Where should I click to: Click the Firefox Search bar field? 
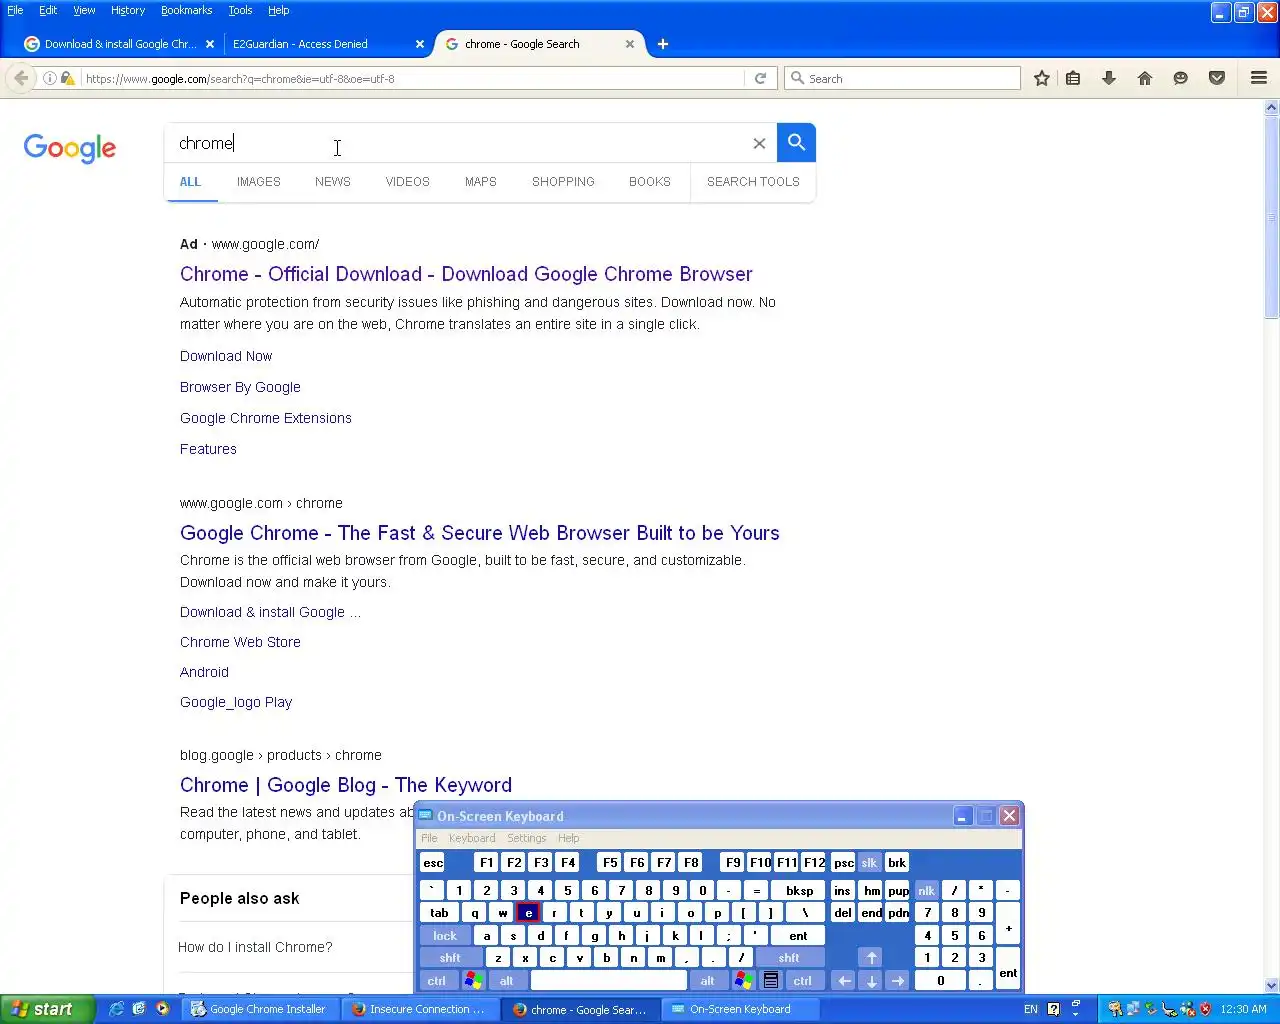[902, 78]
